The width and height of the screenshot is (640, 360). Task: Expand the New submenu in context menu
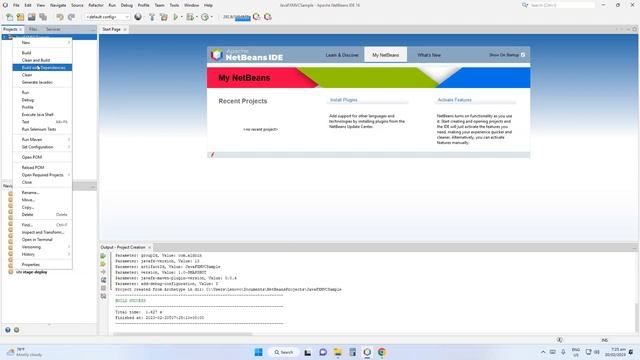[42, 42]
